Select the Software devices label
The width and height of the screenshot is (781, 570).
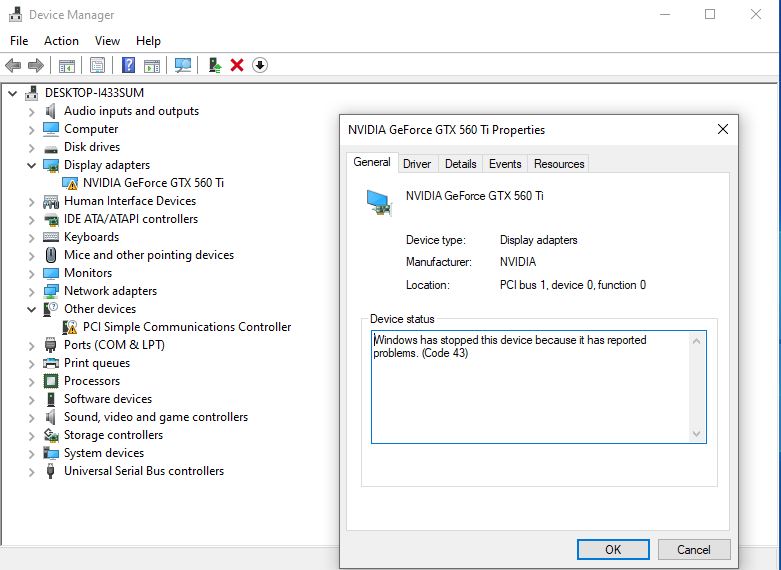108,399
